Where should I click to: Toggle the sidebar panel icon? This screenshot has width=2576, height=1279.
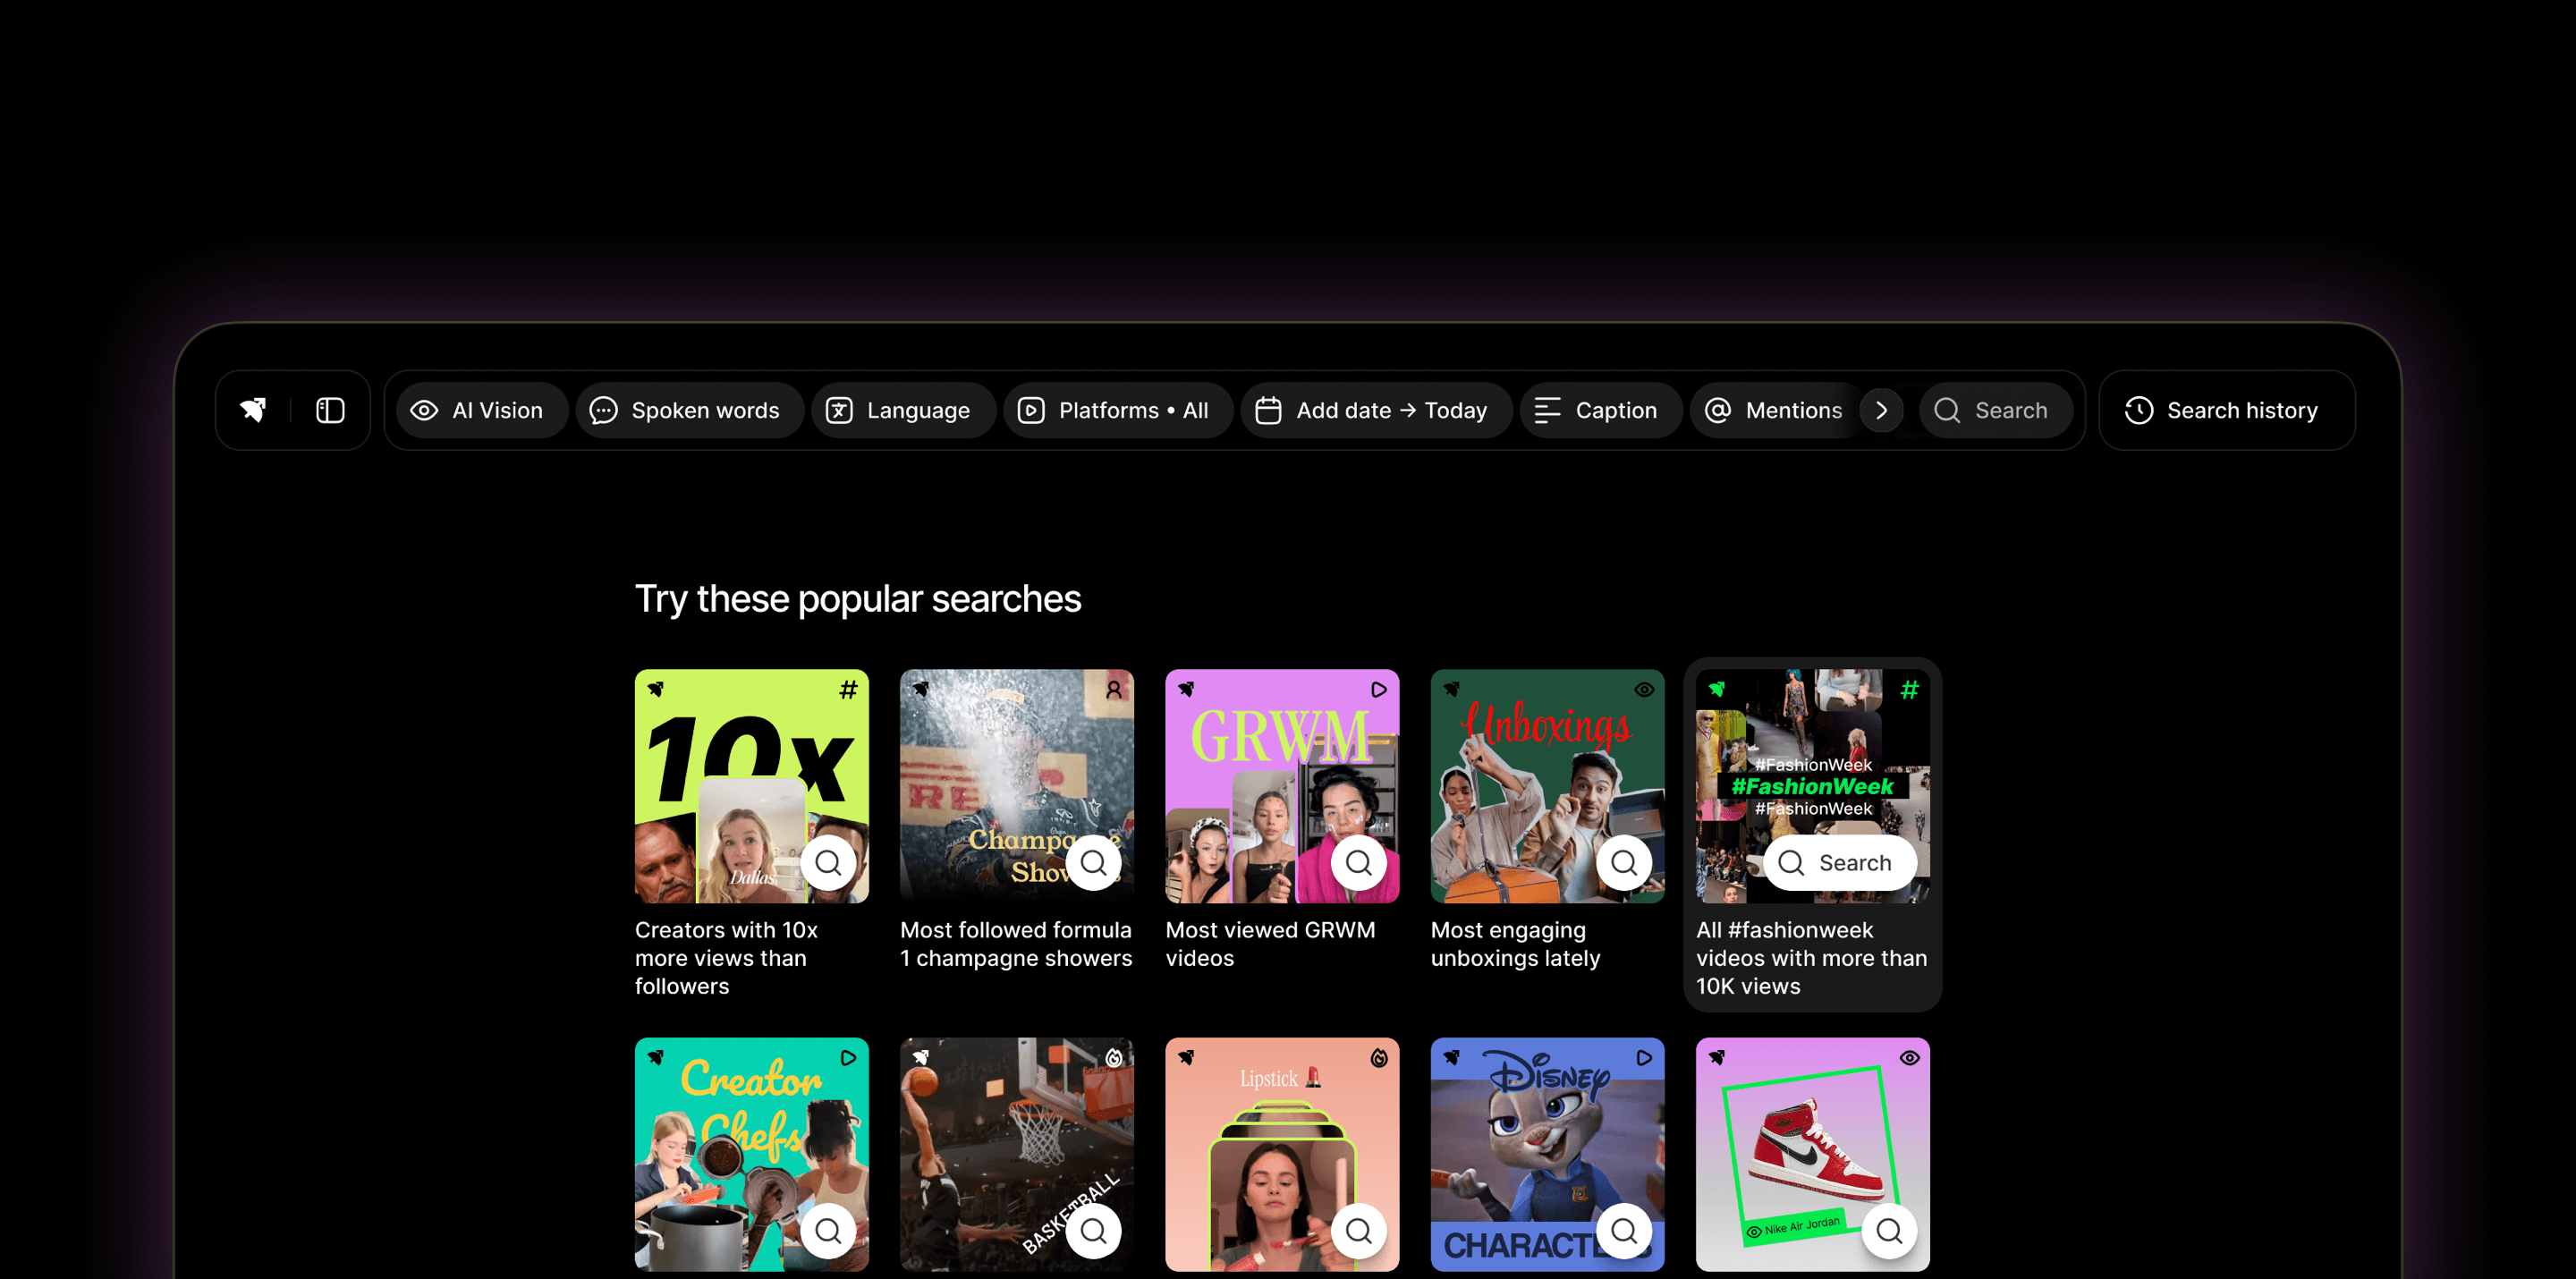330,410
